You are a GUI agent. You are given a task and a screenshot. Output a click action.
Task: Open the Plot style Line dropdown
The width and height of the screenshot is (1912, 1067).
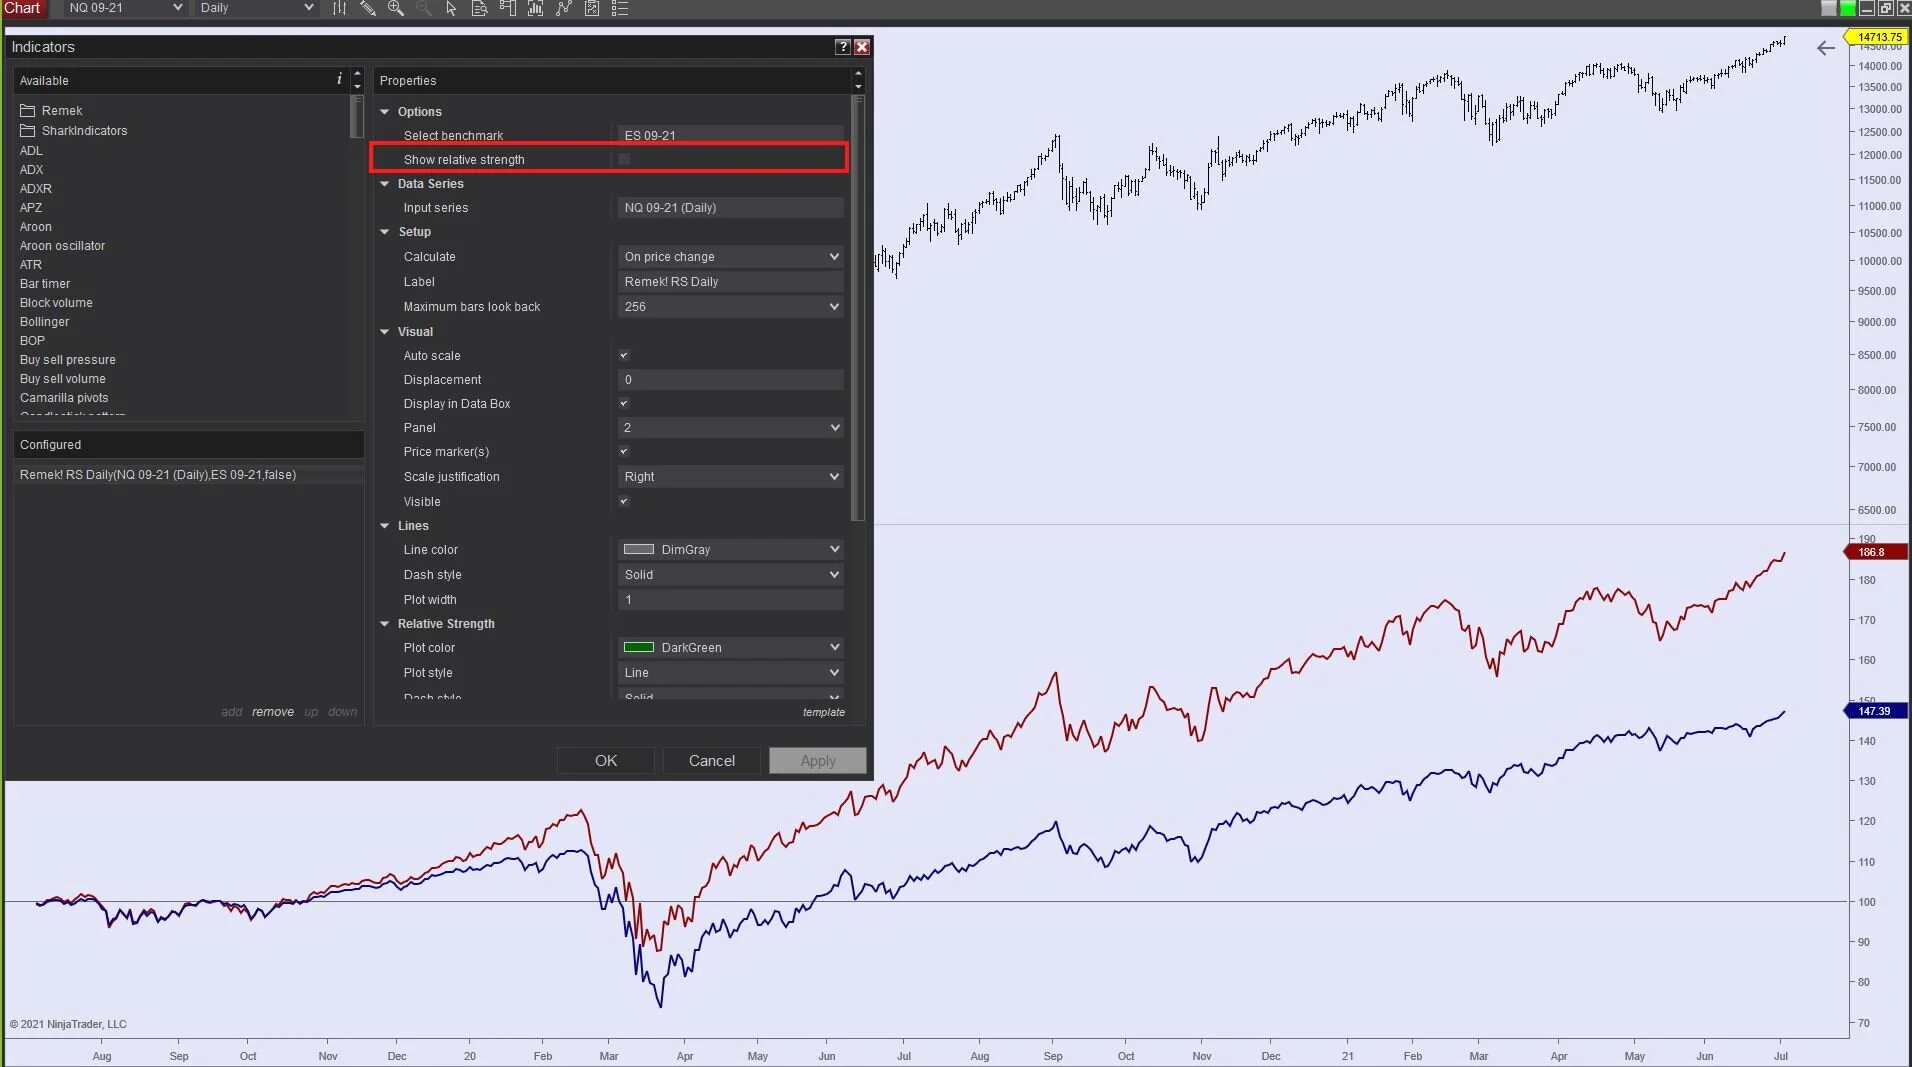point(731,673)
